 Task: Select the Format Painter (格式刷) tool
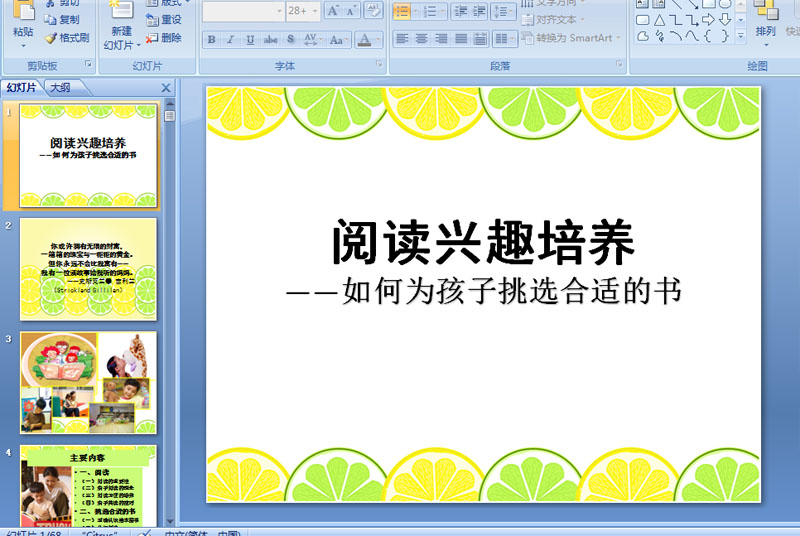point(67,37)
